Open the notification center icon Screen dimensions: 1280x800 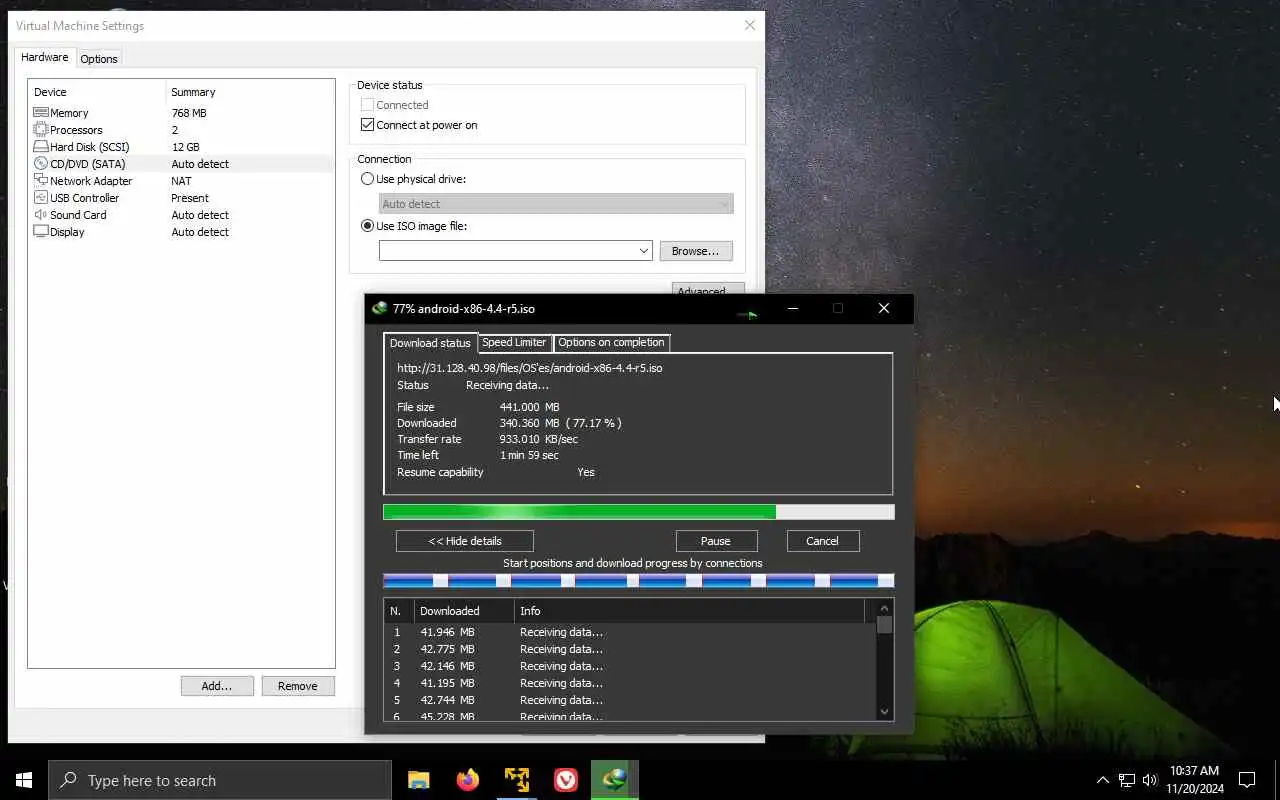(1247, 780)
